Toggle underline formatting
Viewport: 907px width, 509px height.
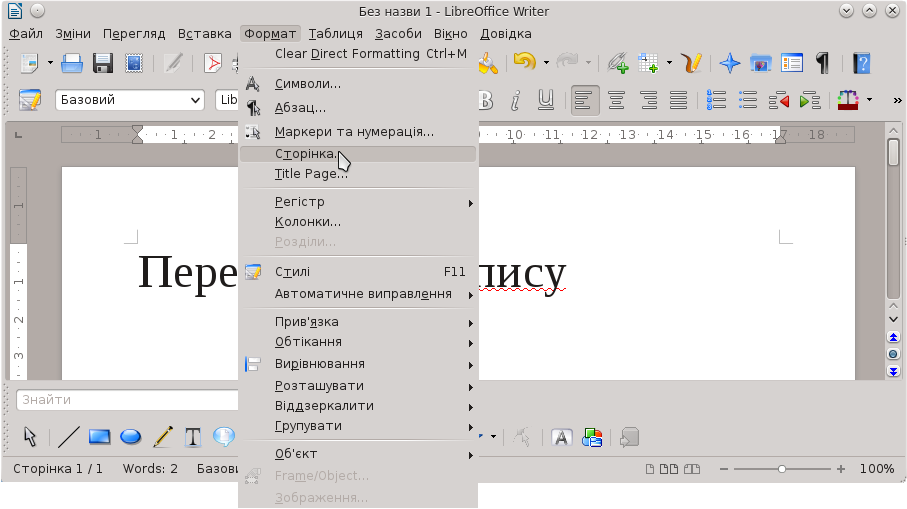tap(546, 101)
